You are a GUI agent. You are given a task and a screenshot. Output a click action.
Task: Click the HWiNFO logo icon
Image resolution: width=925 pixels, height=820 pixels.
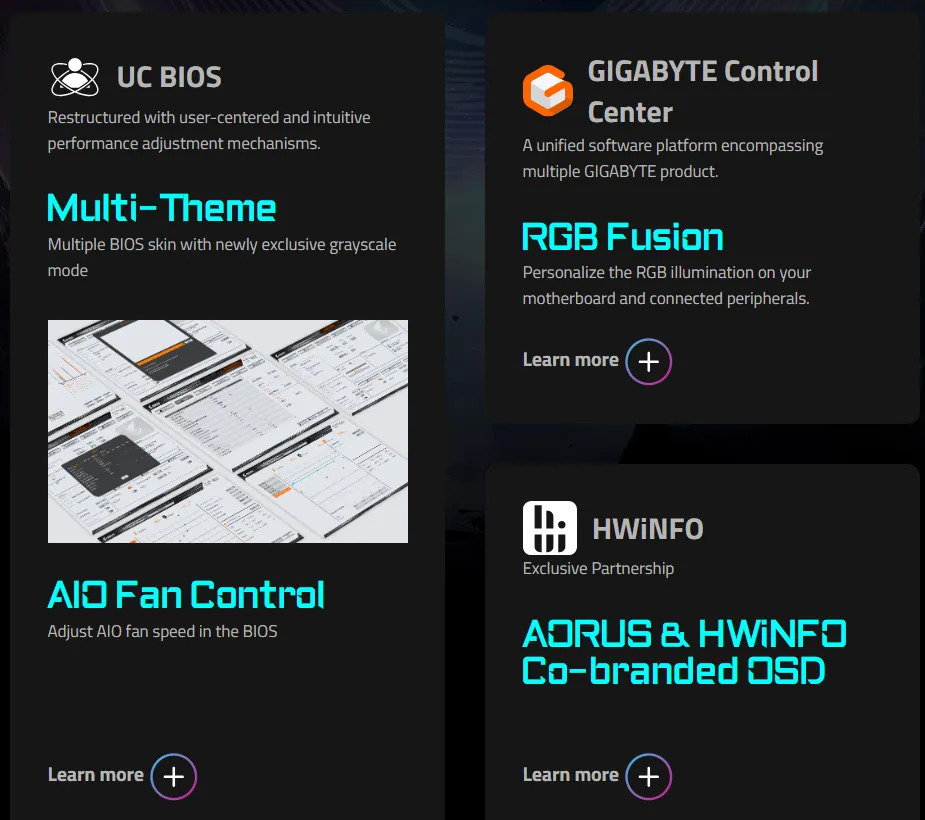click(549, 528)
